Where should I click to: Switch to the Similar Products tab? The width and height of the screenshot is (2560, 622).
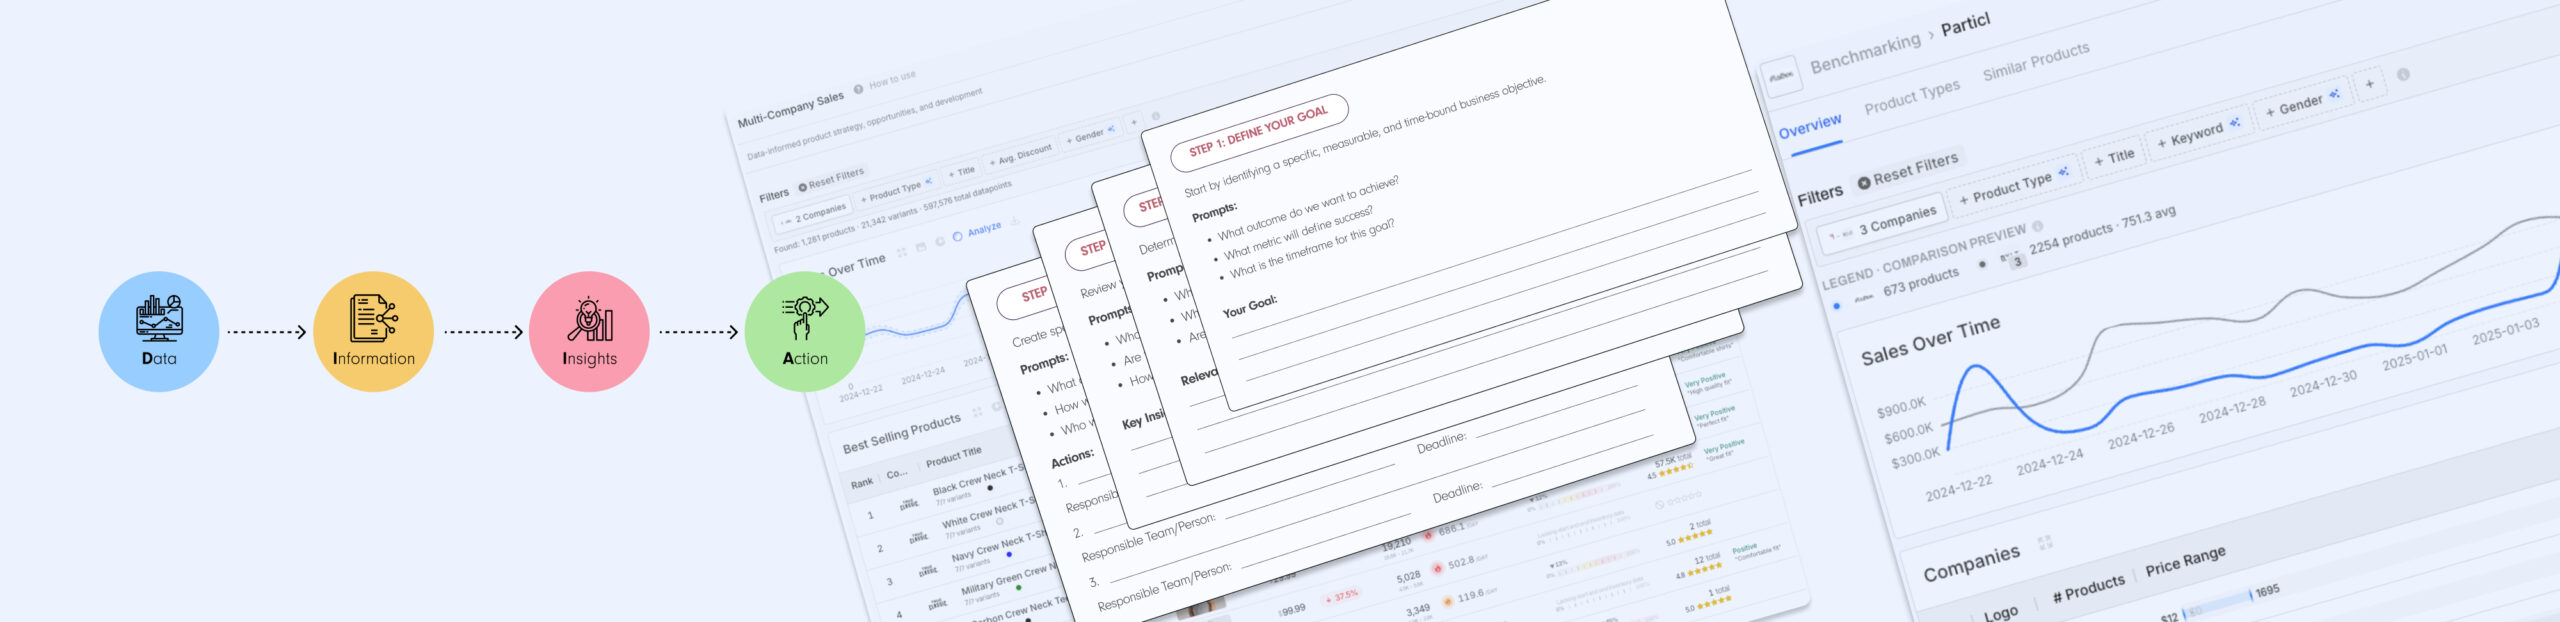[2036, 61]
